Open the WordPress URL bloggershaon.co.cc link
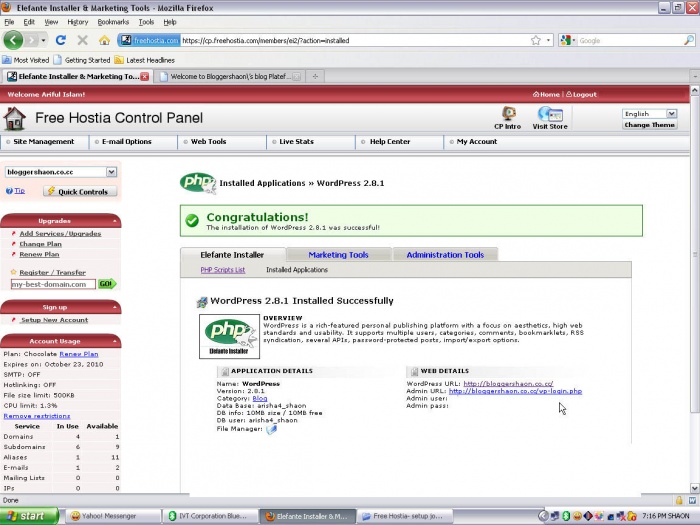Viewport: 700px width, 525px height. (x=508, y=383)
